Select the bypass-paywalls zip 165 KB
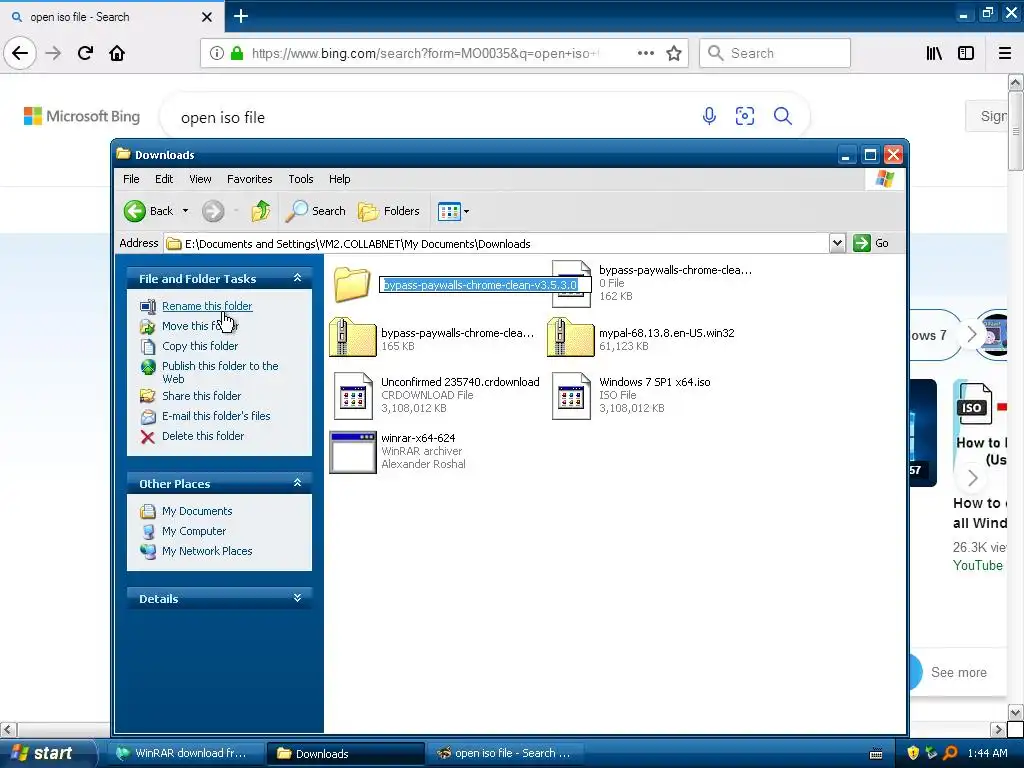1024x768 pixels. point(432,339)
